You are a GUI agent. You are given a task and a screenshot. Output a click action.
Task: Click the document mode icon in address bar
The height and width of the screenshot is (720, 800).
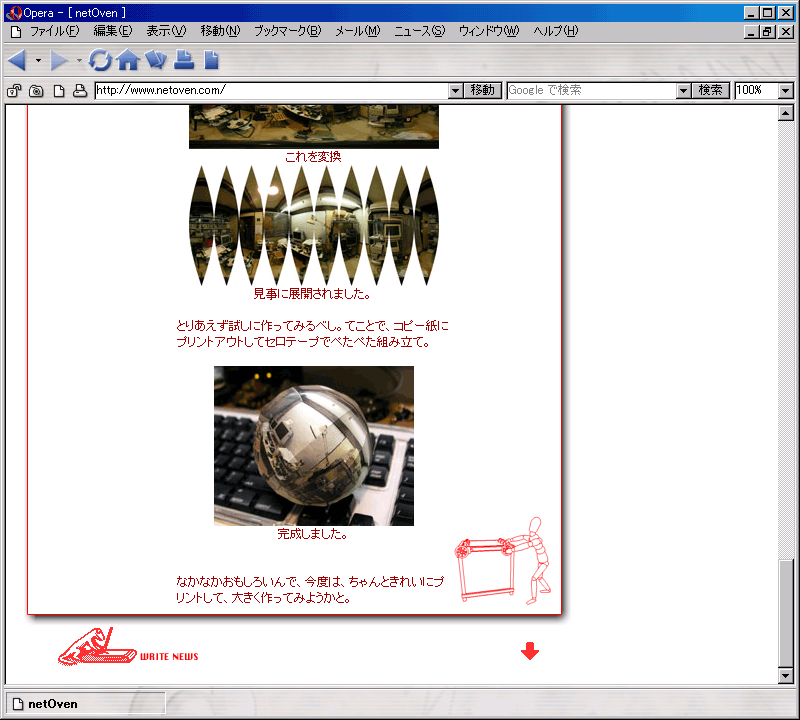[x=59, y=91]
